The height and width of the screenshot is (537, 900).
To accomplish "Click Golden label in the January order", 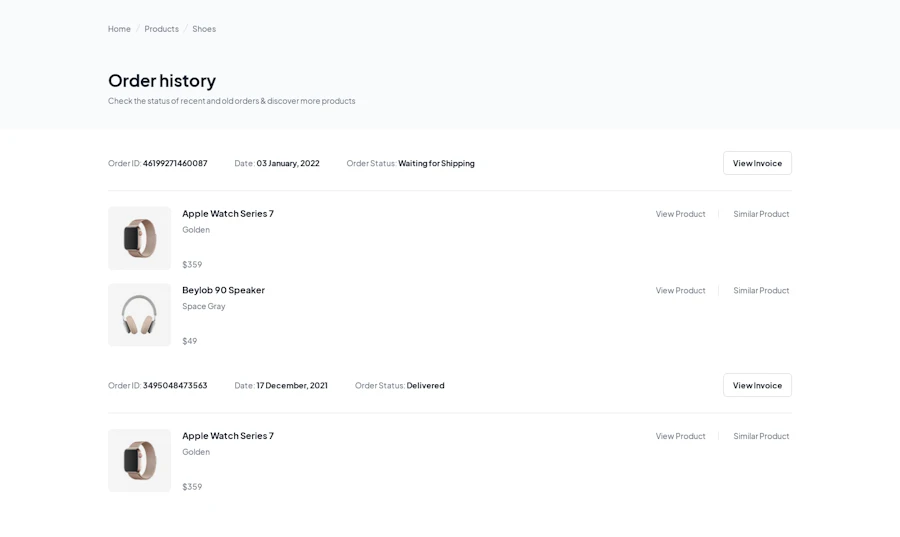I will (196, 229).
